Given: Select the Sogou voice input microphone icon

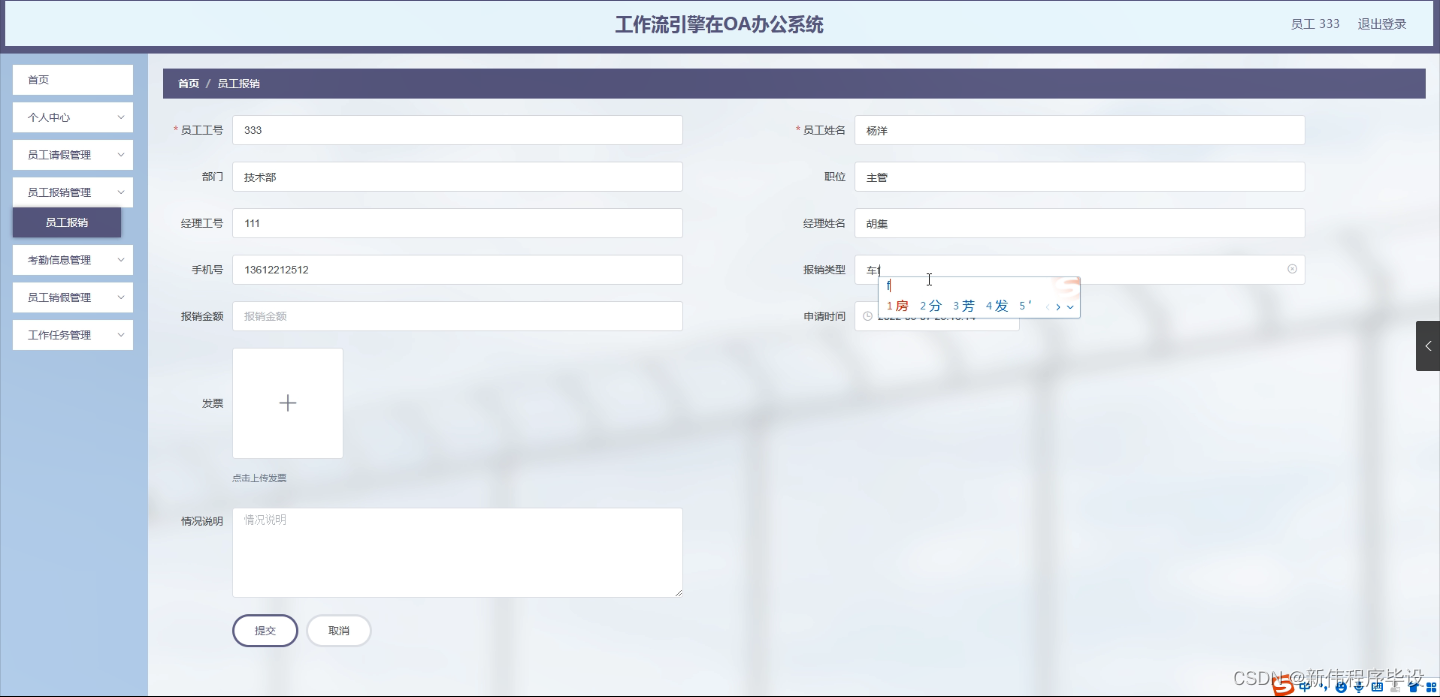Looking at the screenshot, I should [1359, 686].
